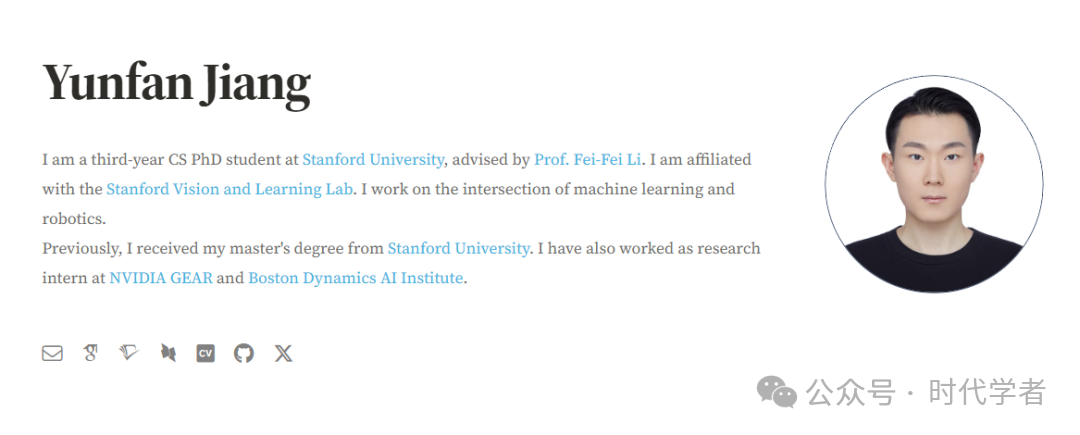Screen dimensions: 1080x435
Task: Open the X (Twitter) profile icon
Action: [x=283, y=353]
